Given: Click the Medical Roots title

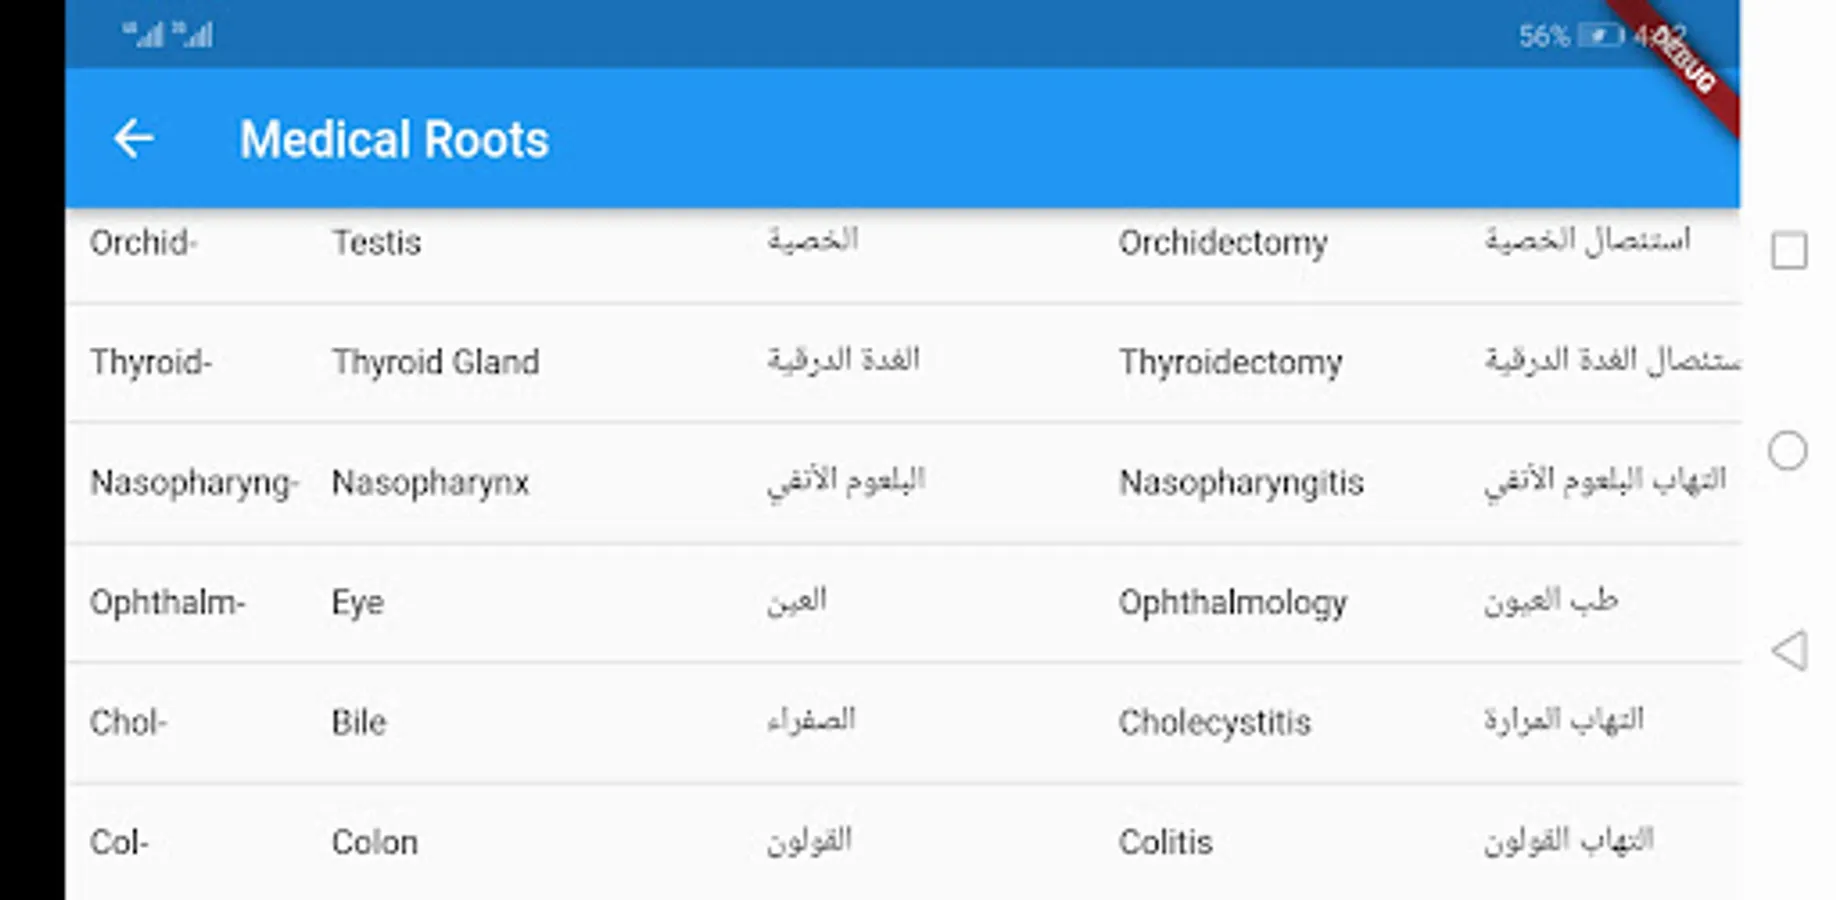Looking at the screenshot, I should 394,140.
